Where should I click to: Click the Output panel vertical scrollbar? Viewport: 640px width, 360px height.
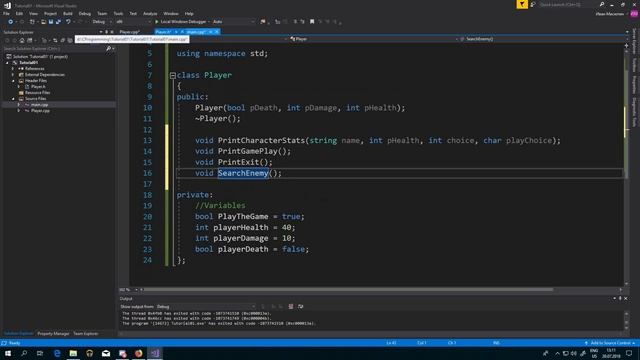click(x=627, y=320)
